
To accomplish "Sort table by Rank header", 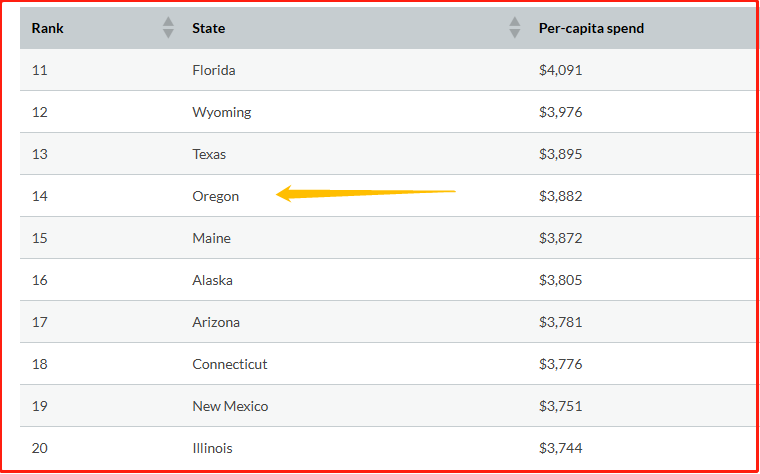I will click(x=48, y=28).
